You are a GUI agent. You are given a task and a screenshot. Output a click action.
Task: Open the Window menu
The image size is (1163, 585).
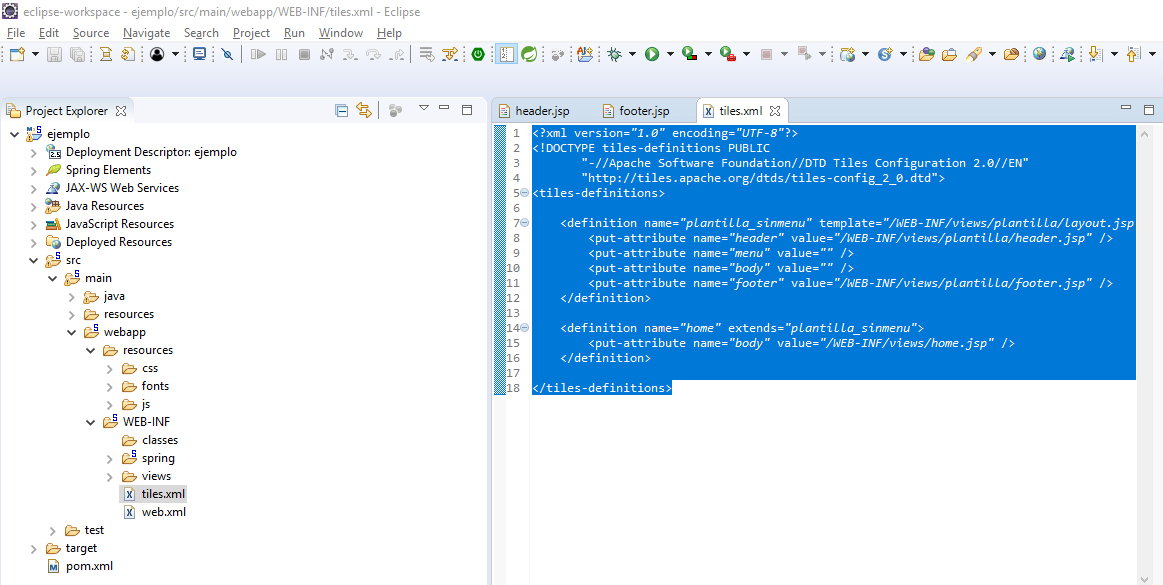[x=340, y=33]
